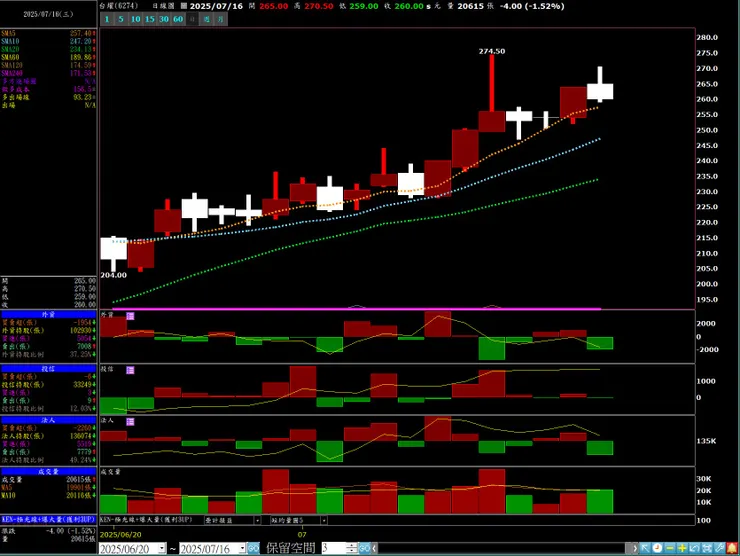The image size is (740, 556).
Task: Switch to 1-minute chart interval
Action: click(107, 19)
